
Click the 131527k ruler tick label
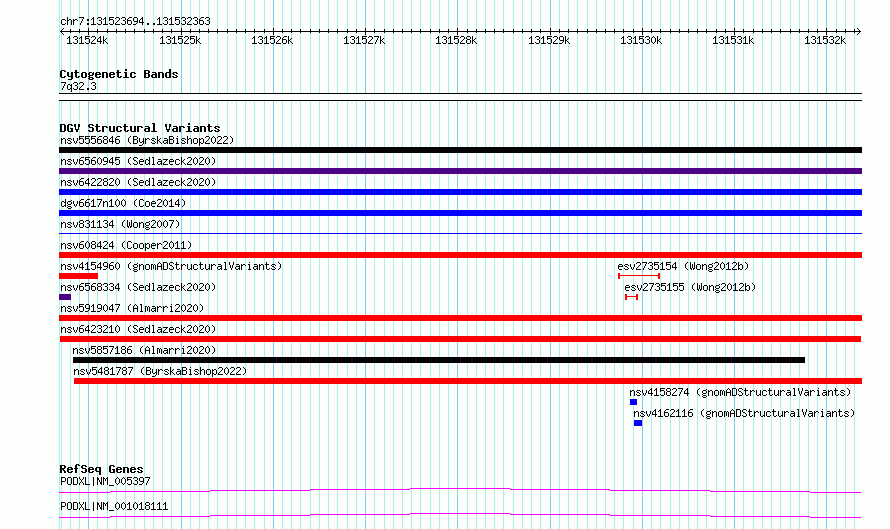(364, 40)
